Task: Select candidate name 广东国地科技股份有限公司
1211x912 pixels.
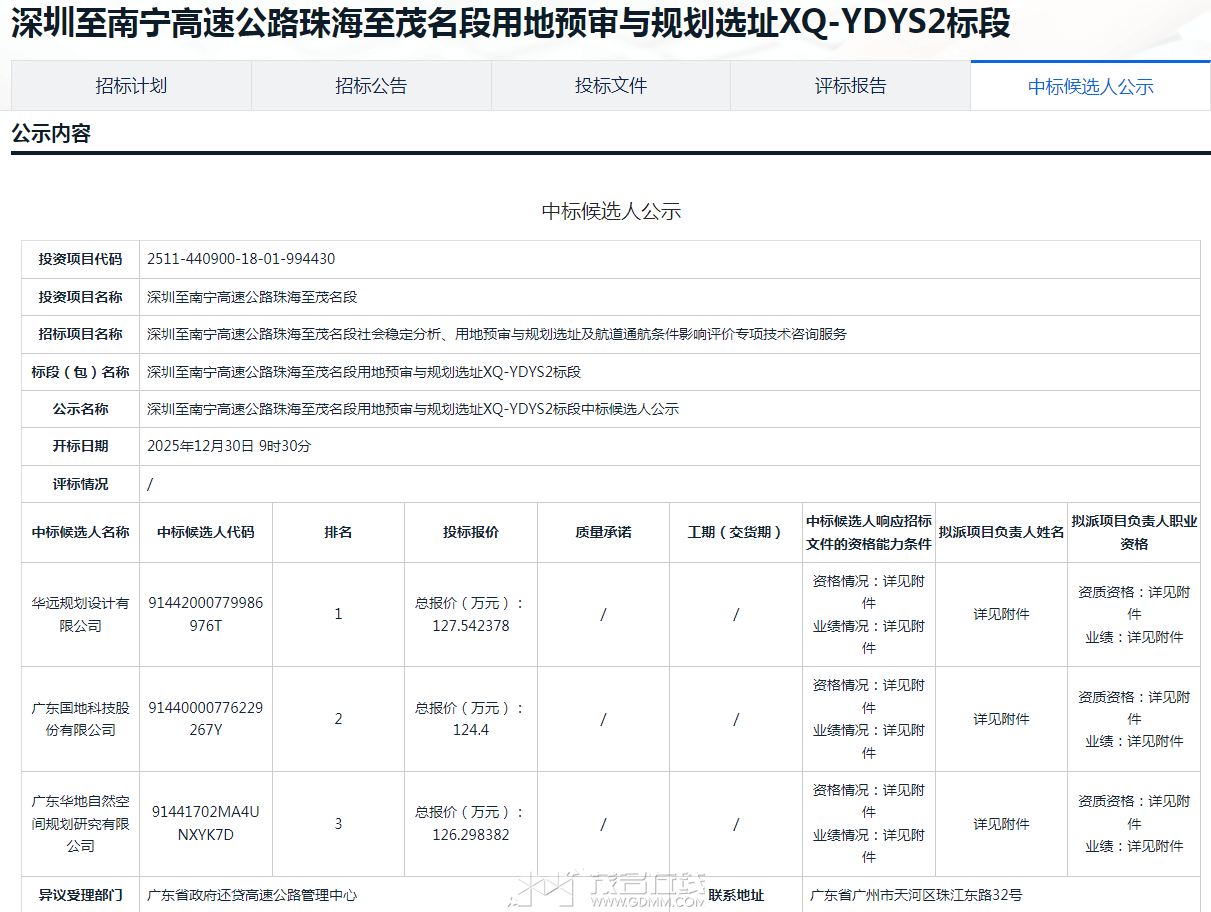Action: (80, 719)
